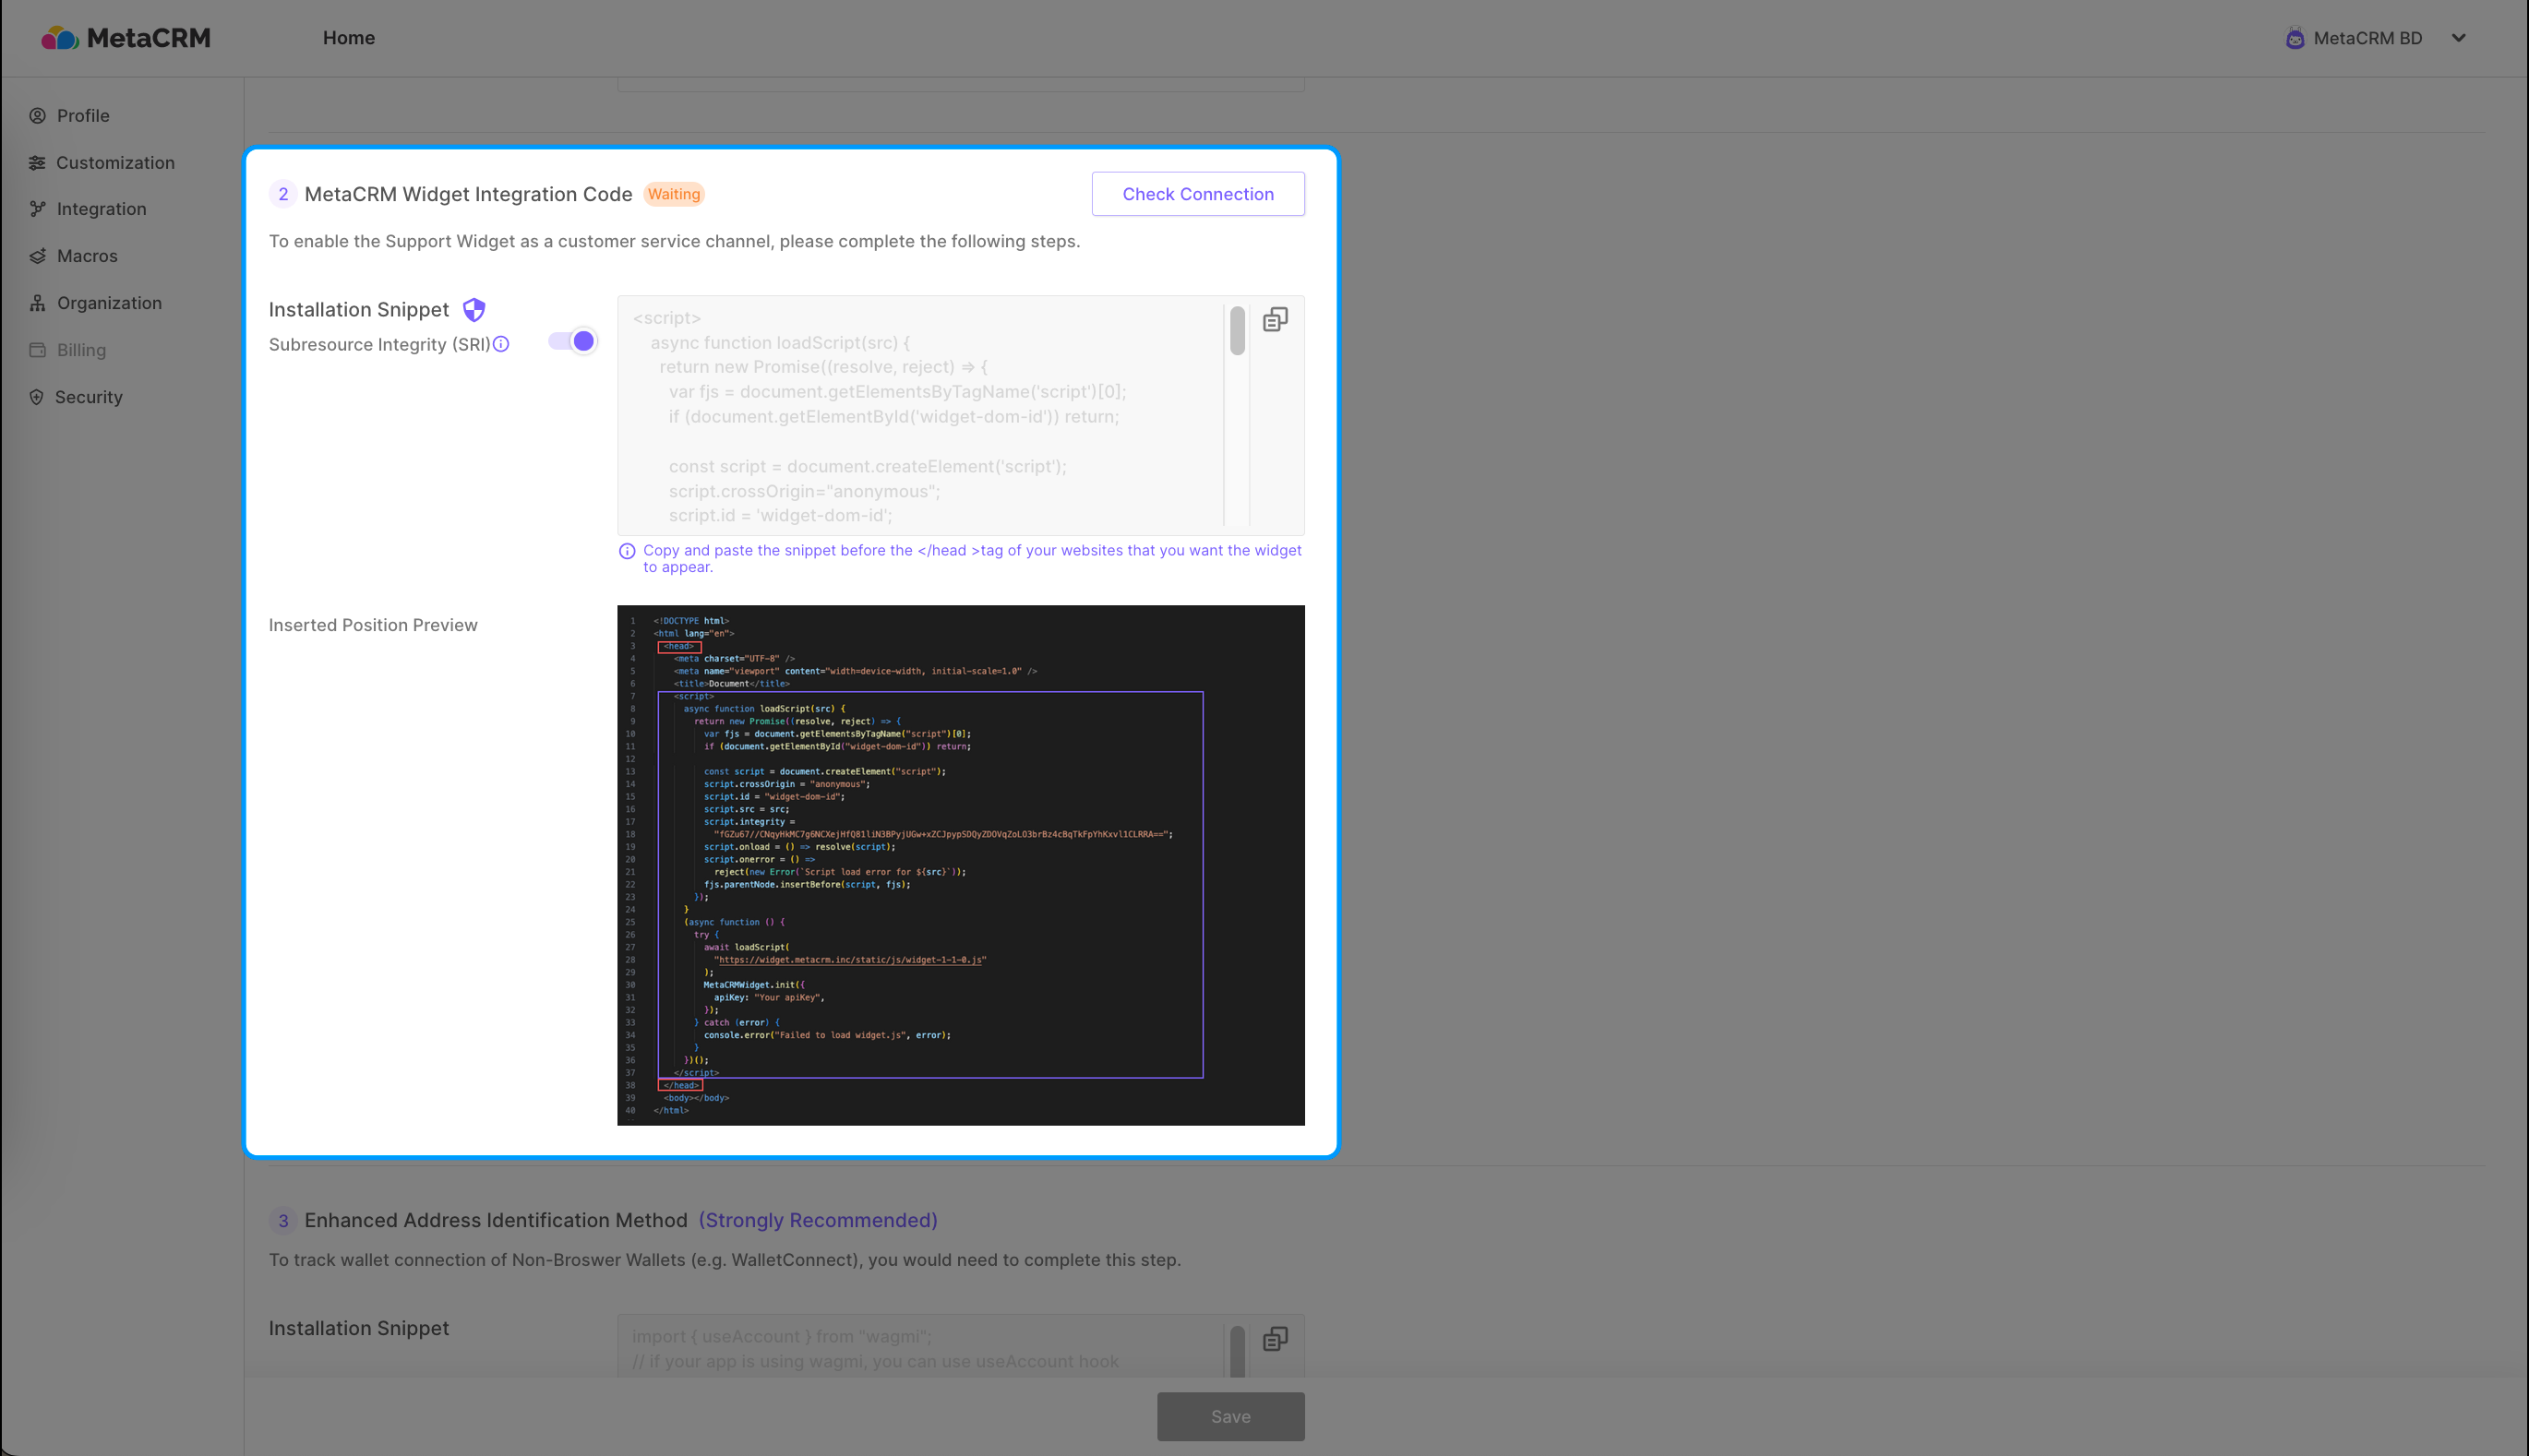This screenshot has height=1456, width=2529.
Task: Click the MetaCRM logo
Action: (x=125, y=38)
